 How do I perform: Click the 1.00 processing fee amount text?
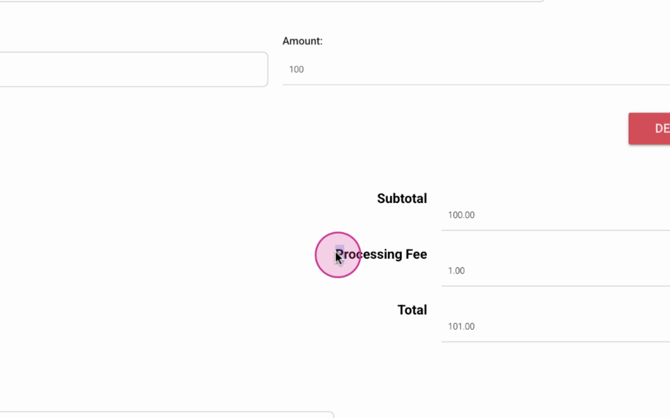coord(456,271)
